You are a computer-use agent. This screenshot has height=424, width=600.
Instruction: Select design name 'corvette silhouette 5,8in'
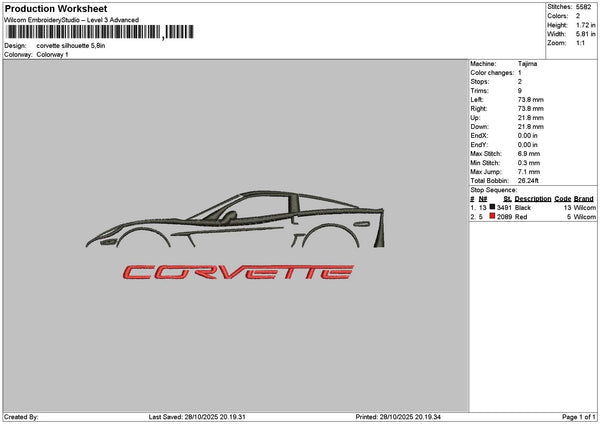tap(71, 46)
